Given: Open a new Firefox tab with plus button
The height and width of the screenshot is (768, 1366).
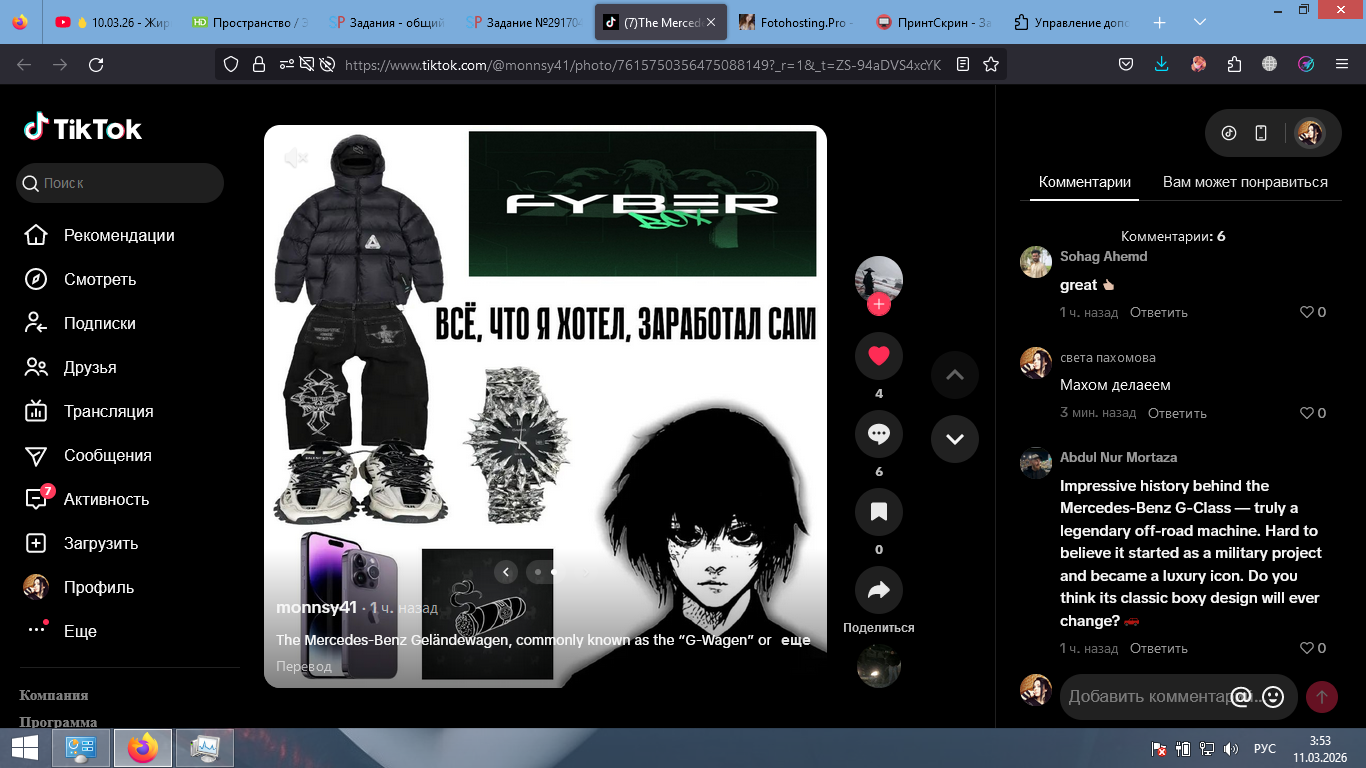Looking at the screenshot, I should [x=1160, y=22].
